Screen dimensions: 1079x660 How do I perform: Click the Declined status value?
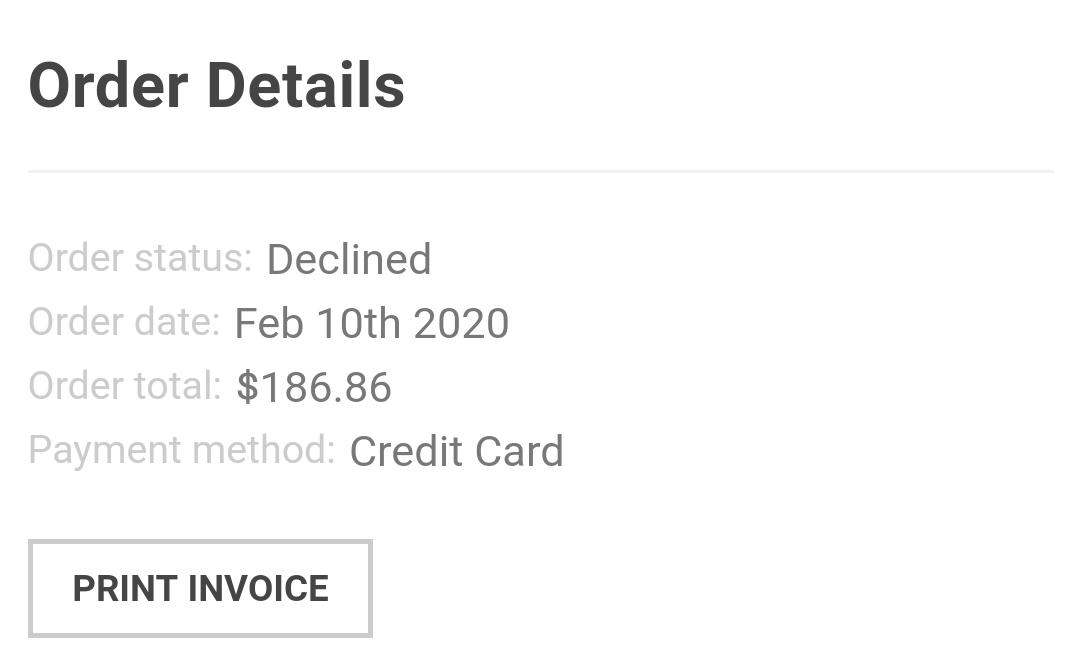348,260
